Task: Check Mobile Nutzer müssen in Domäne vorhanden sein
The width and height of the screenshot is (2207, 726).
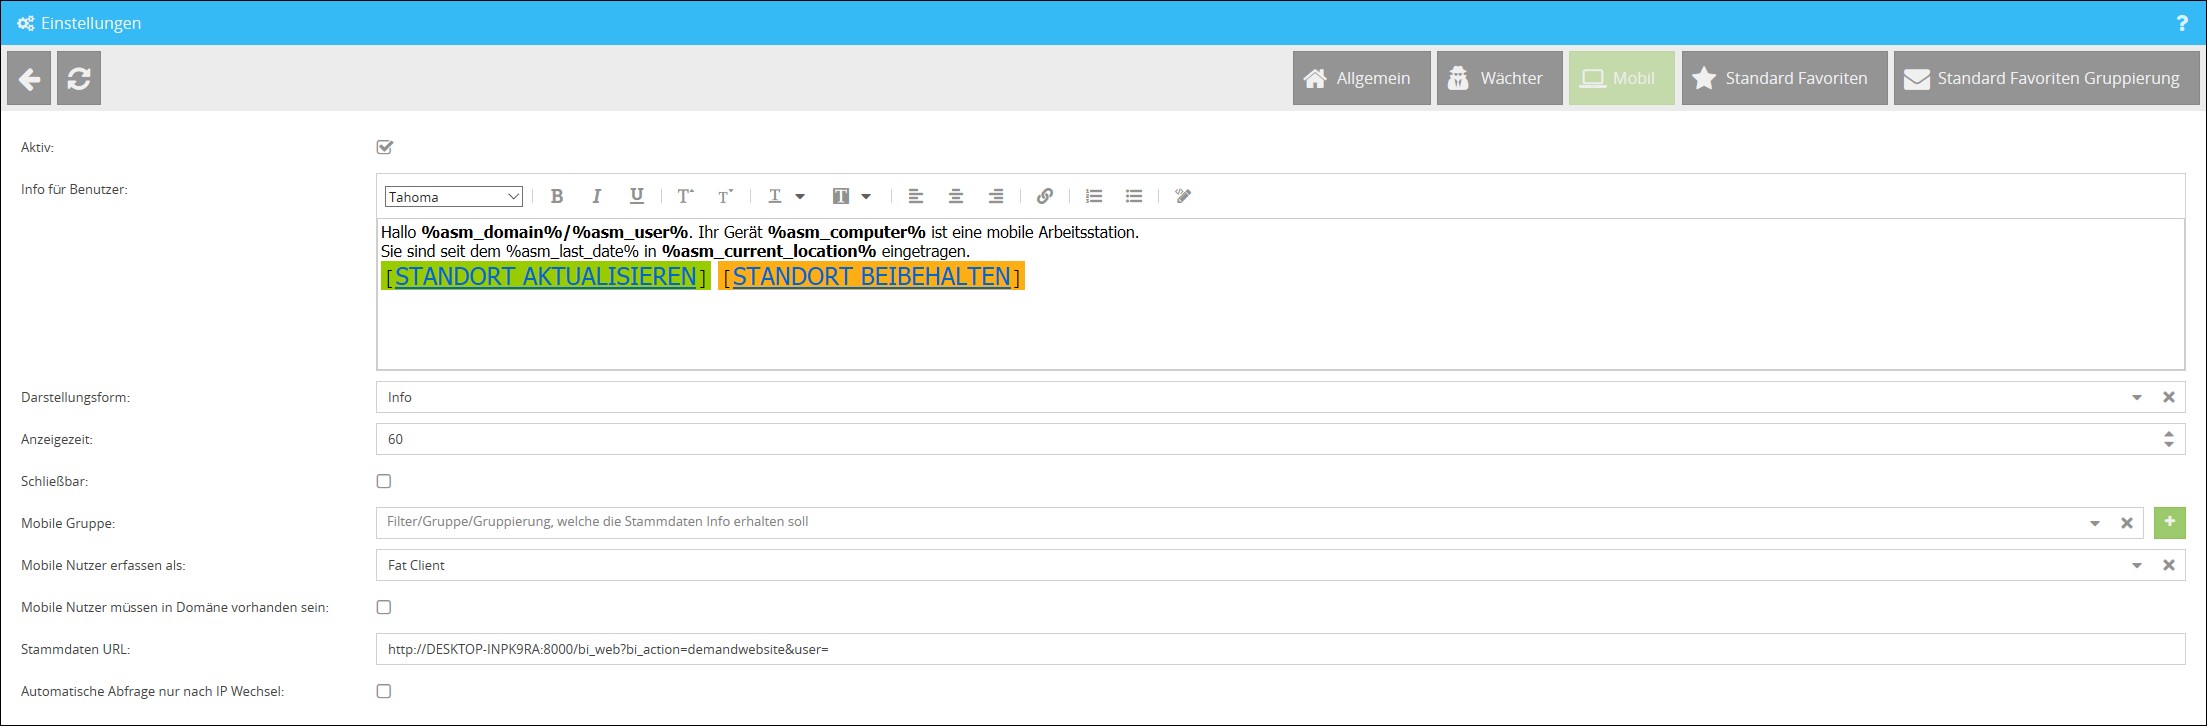Action: [x=384, y=607]
